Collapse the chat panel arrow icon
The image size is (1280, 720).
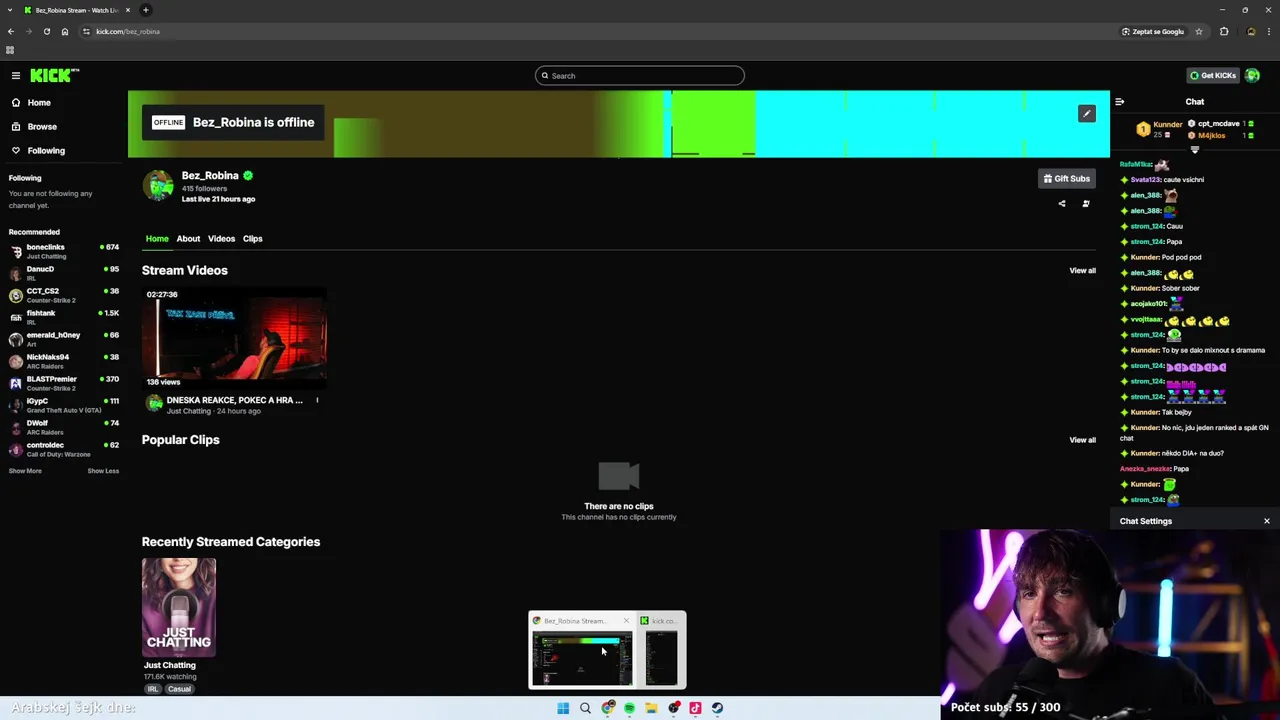pos(1119,101)
